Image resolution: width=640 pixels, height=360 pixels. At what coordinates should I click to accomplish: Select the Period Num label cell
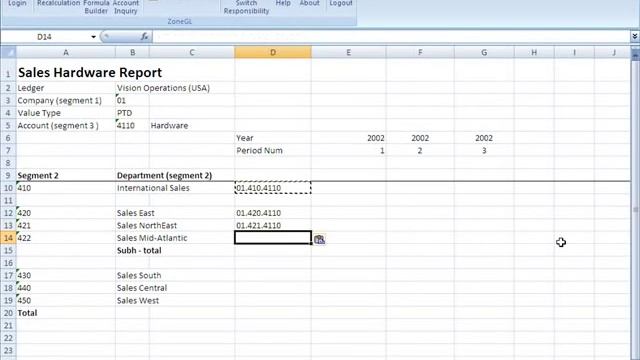(x=273, y=151)
